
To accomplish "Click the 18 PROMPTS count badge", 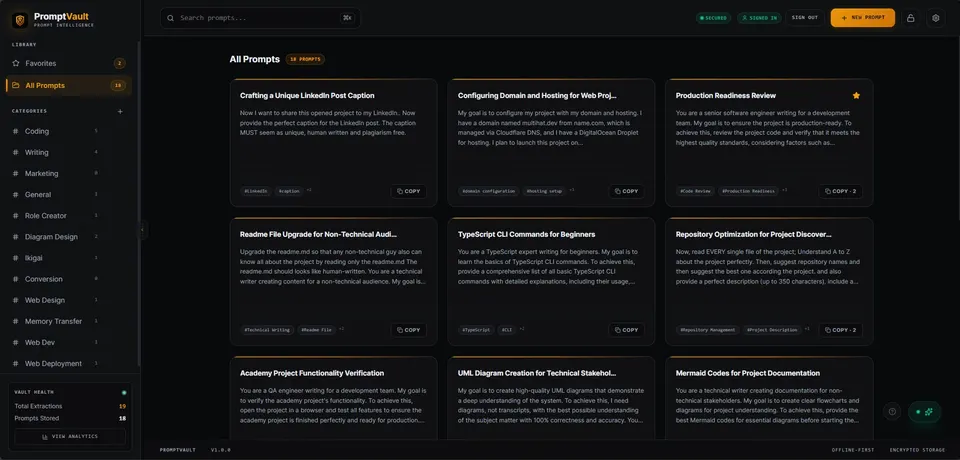I will coord(305,59).
